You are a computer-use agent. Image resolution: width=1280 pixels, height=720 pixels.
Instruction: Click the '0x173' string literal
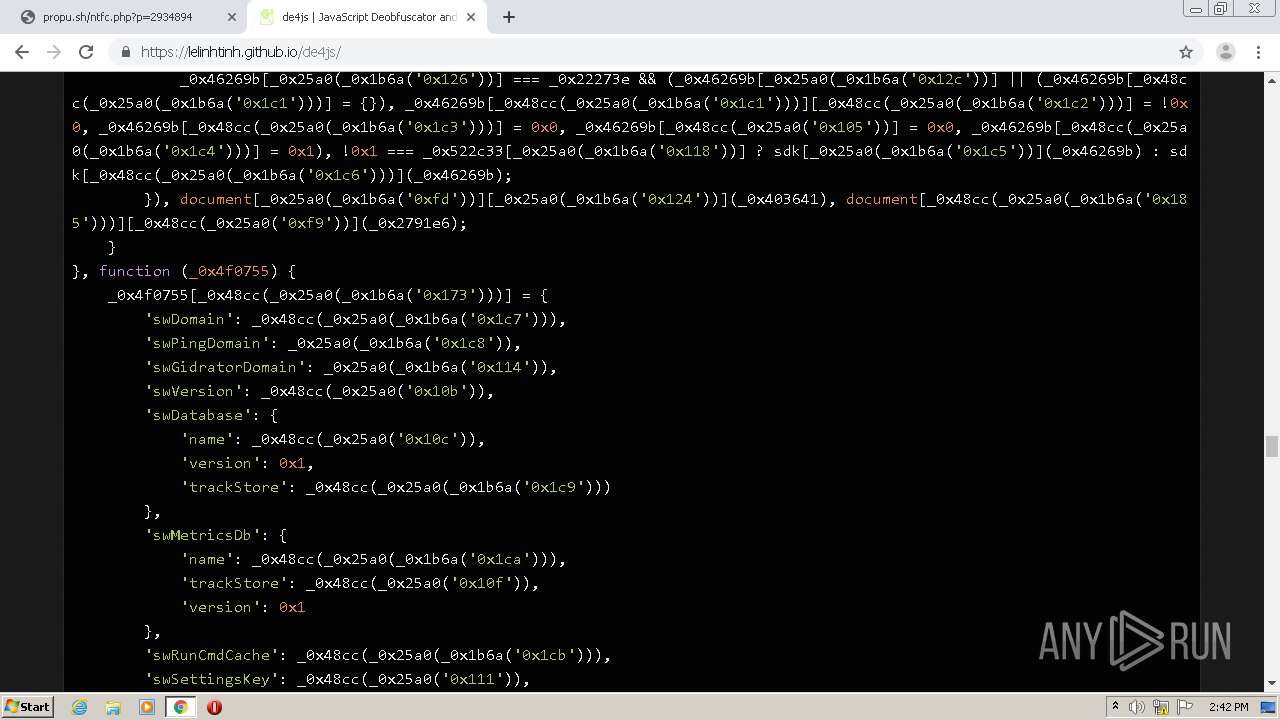[x=447, y=295]
